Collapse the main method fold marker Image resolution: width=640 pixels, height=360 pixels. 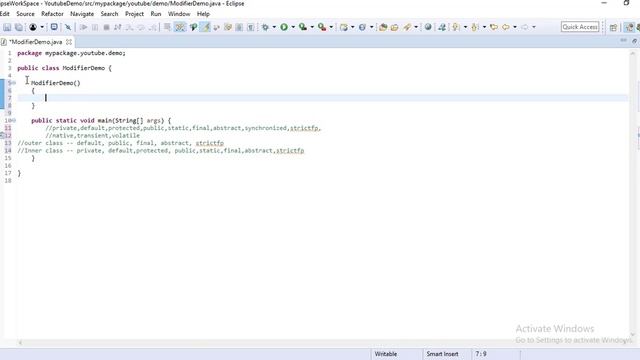(x=14, y=120)
